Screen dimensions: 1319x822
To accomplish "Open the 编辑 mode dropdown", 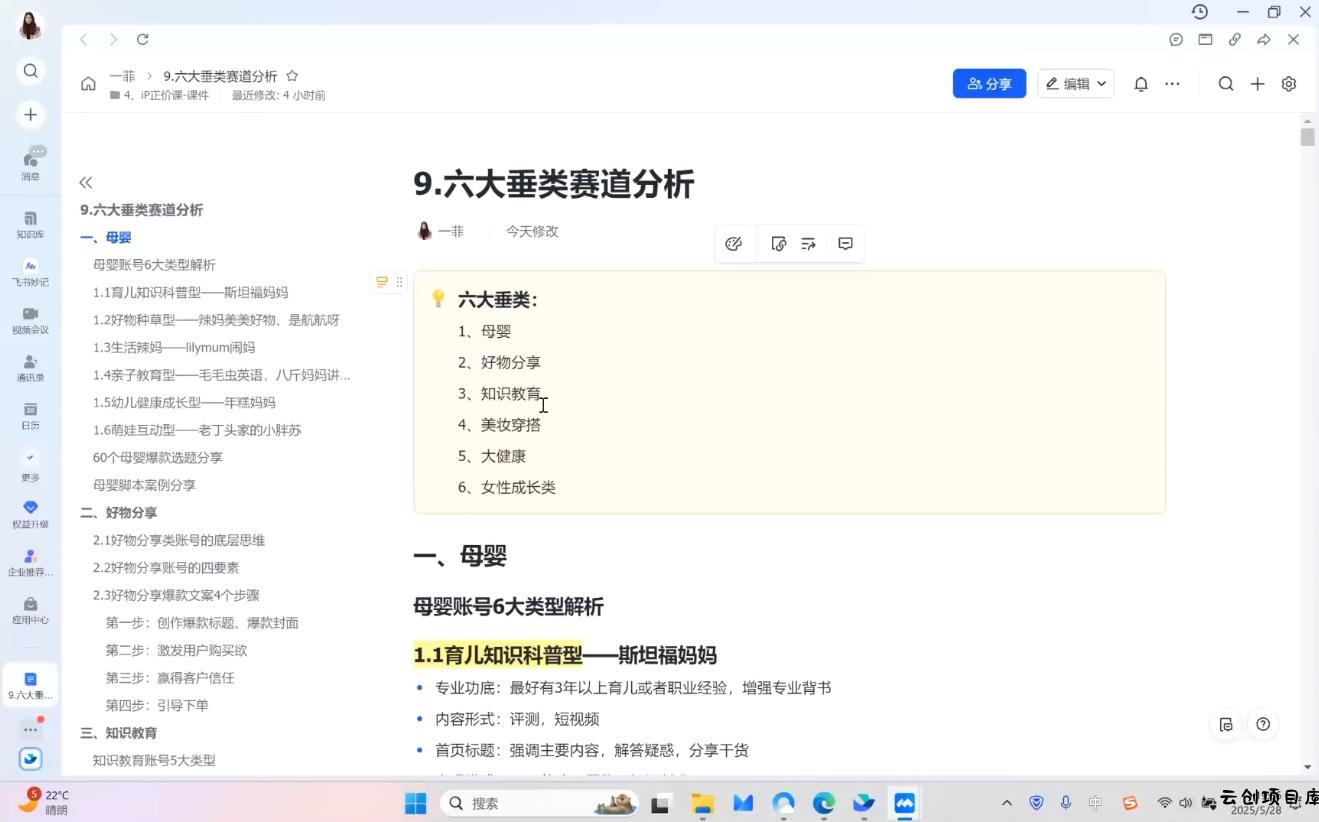I will click(x=1076, y=84).
